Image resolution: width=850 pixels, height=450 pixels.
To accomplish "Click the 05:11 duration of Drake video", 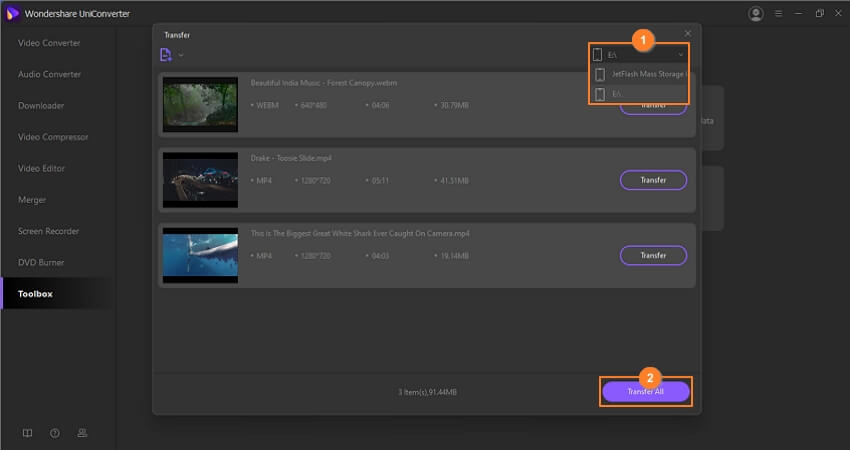I will click(380, 181).
